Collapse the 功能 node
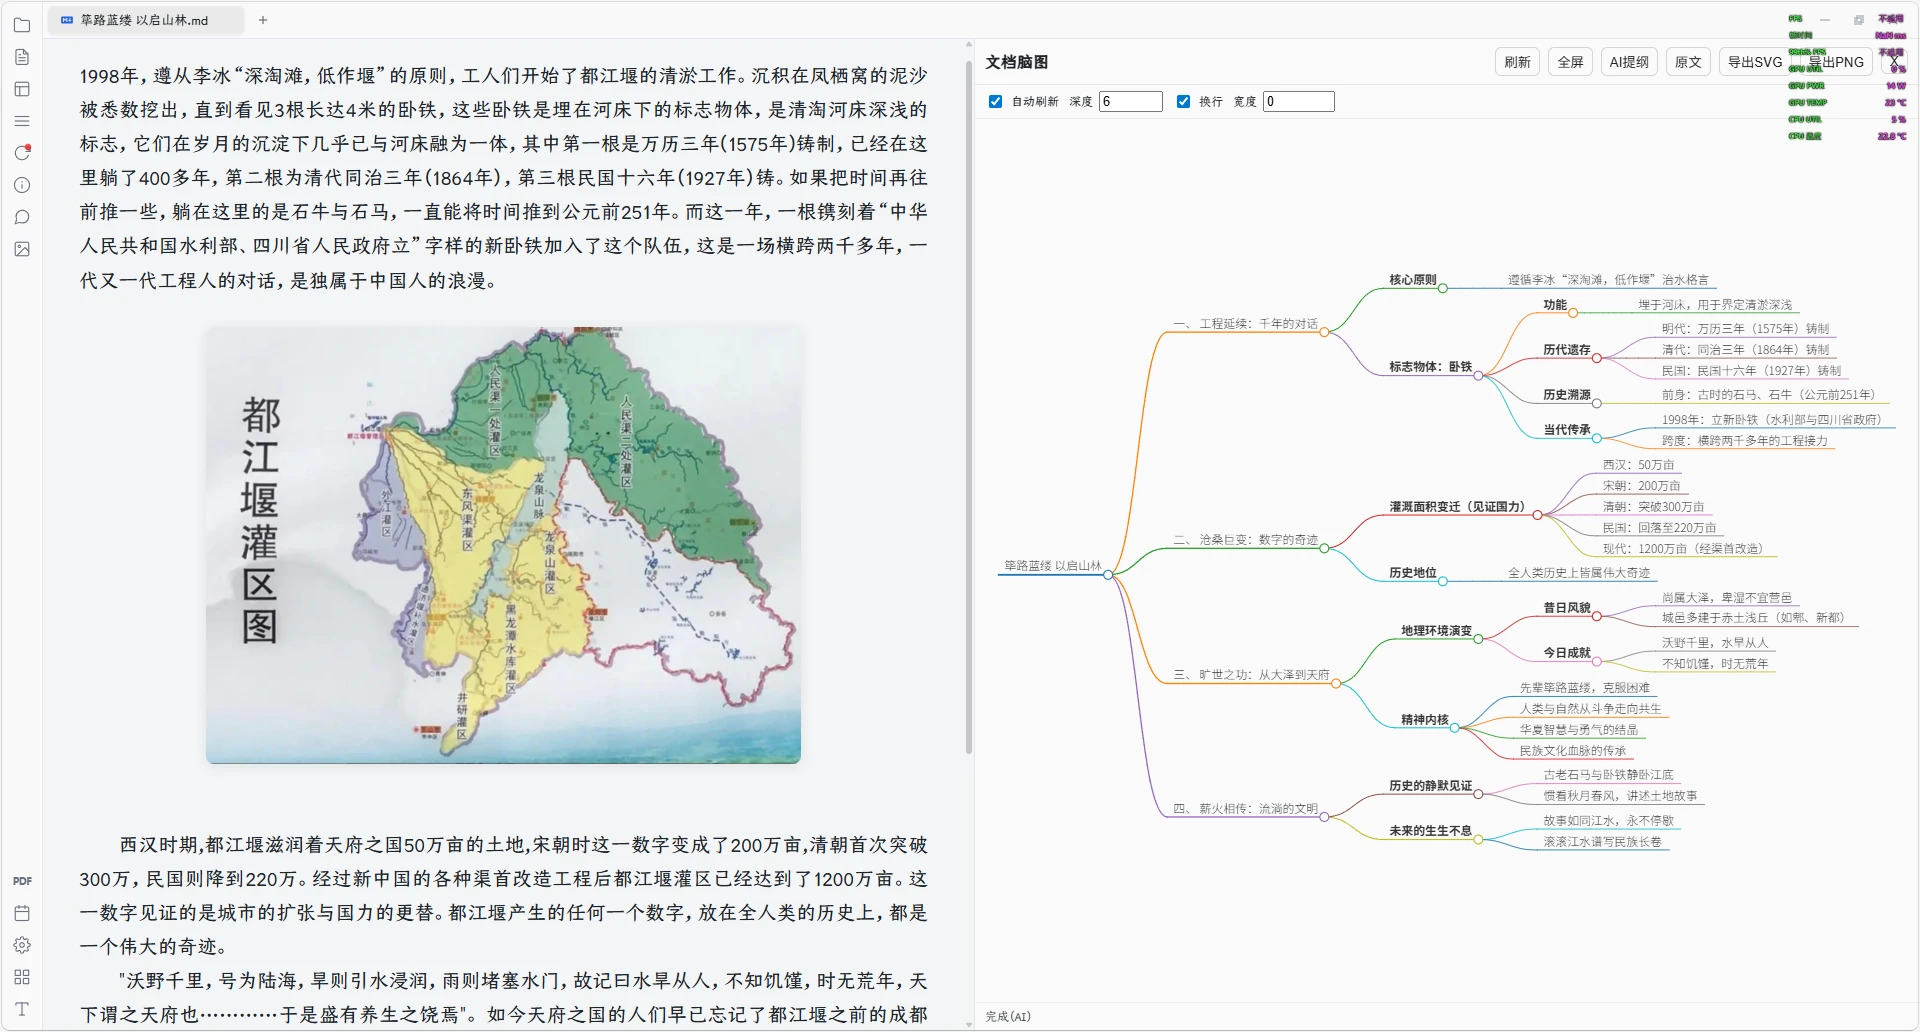1920x1032 pixels. [1573, 313]
